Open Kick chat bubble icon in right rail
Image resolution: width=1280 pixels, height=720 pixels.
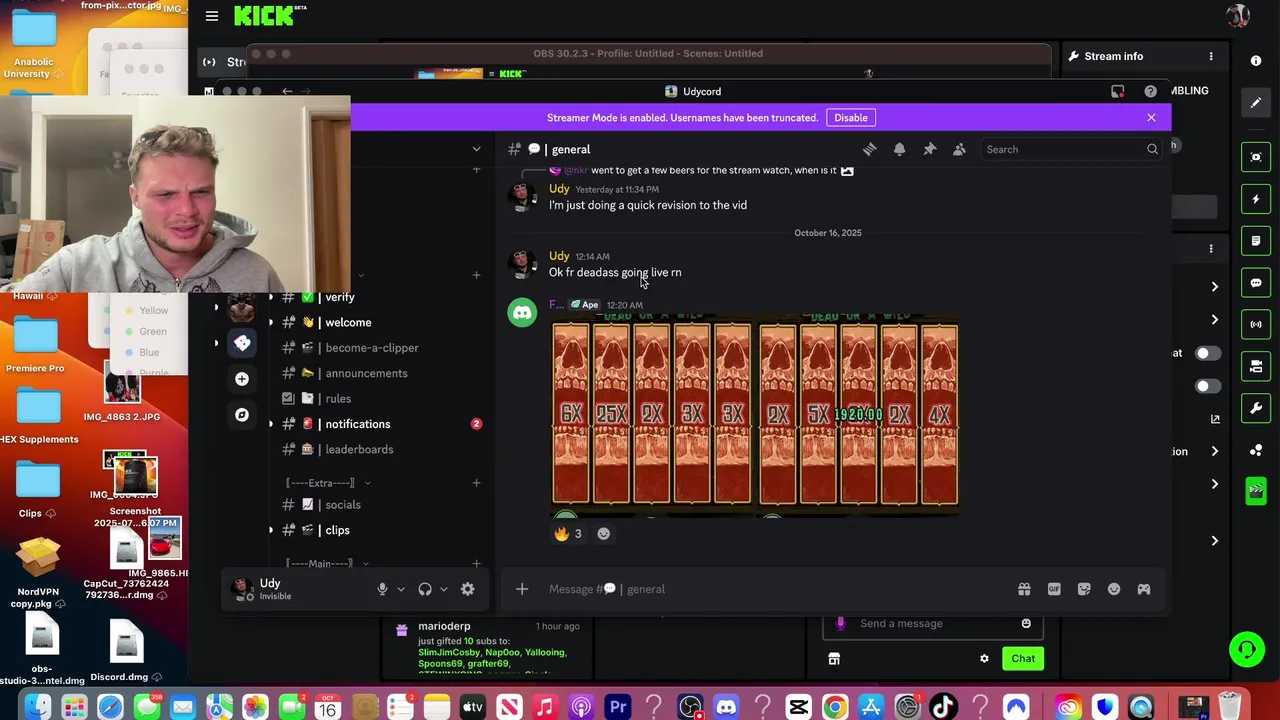coord(1256,283)
